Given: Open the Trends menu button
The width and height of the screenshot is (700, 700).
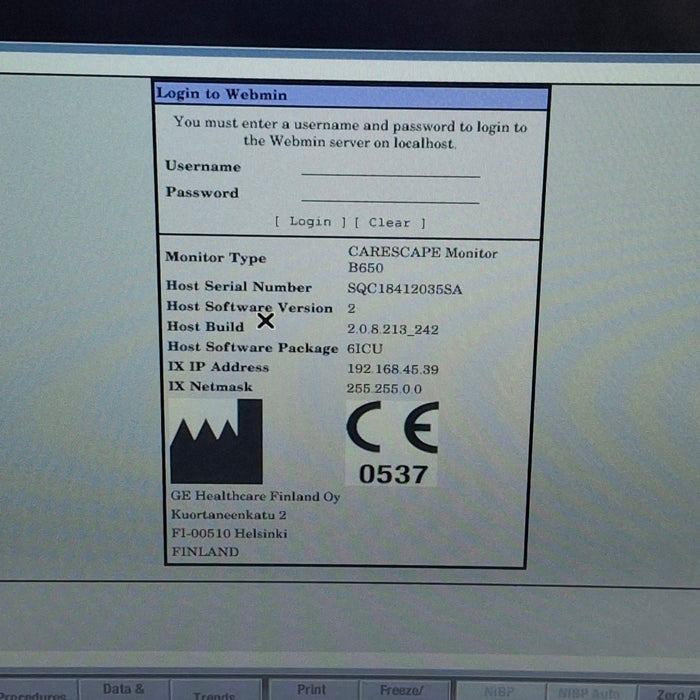Looking at the screenshot, I should click(x=215, y=690).
